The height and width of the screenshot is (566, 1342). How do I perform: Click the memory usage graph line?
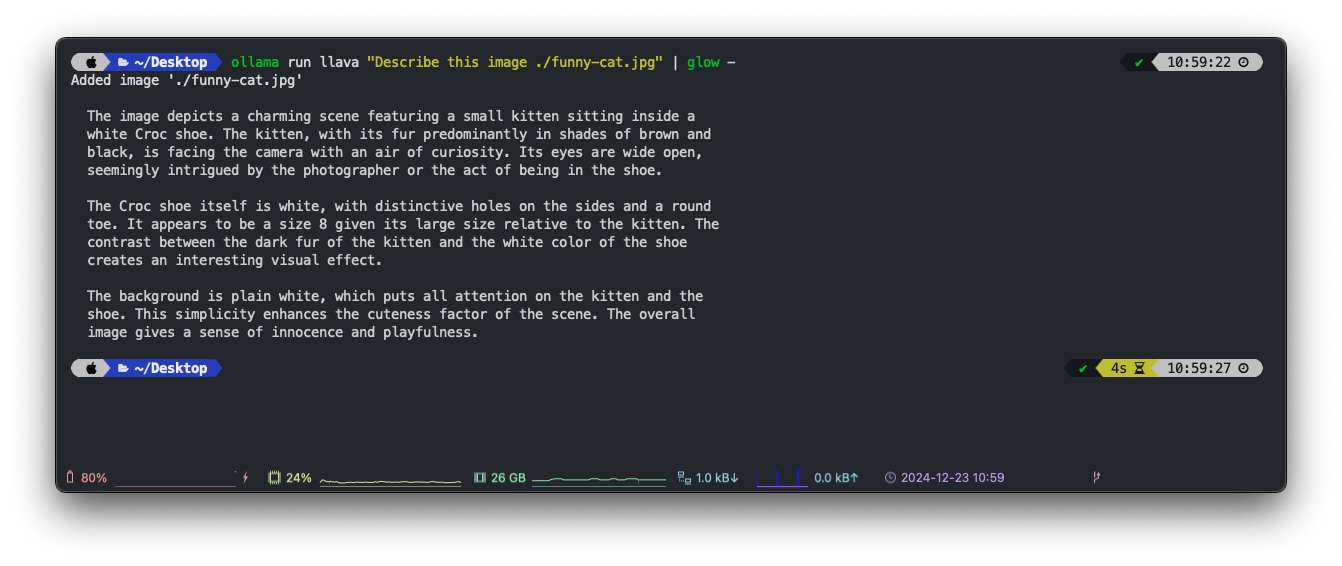(598, 481)
